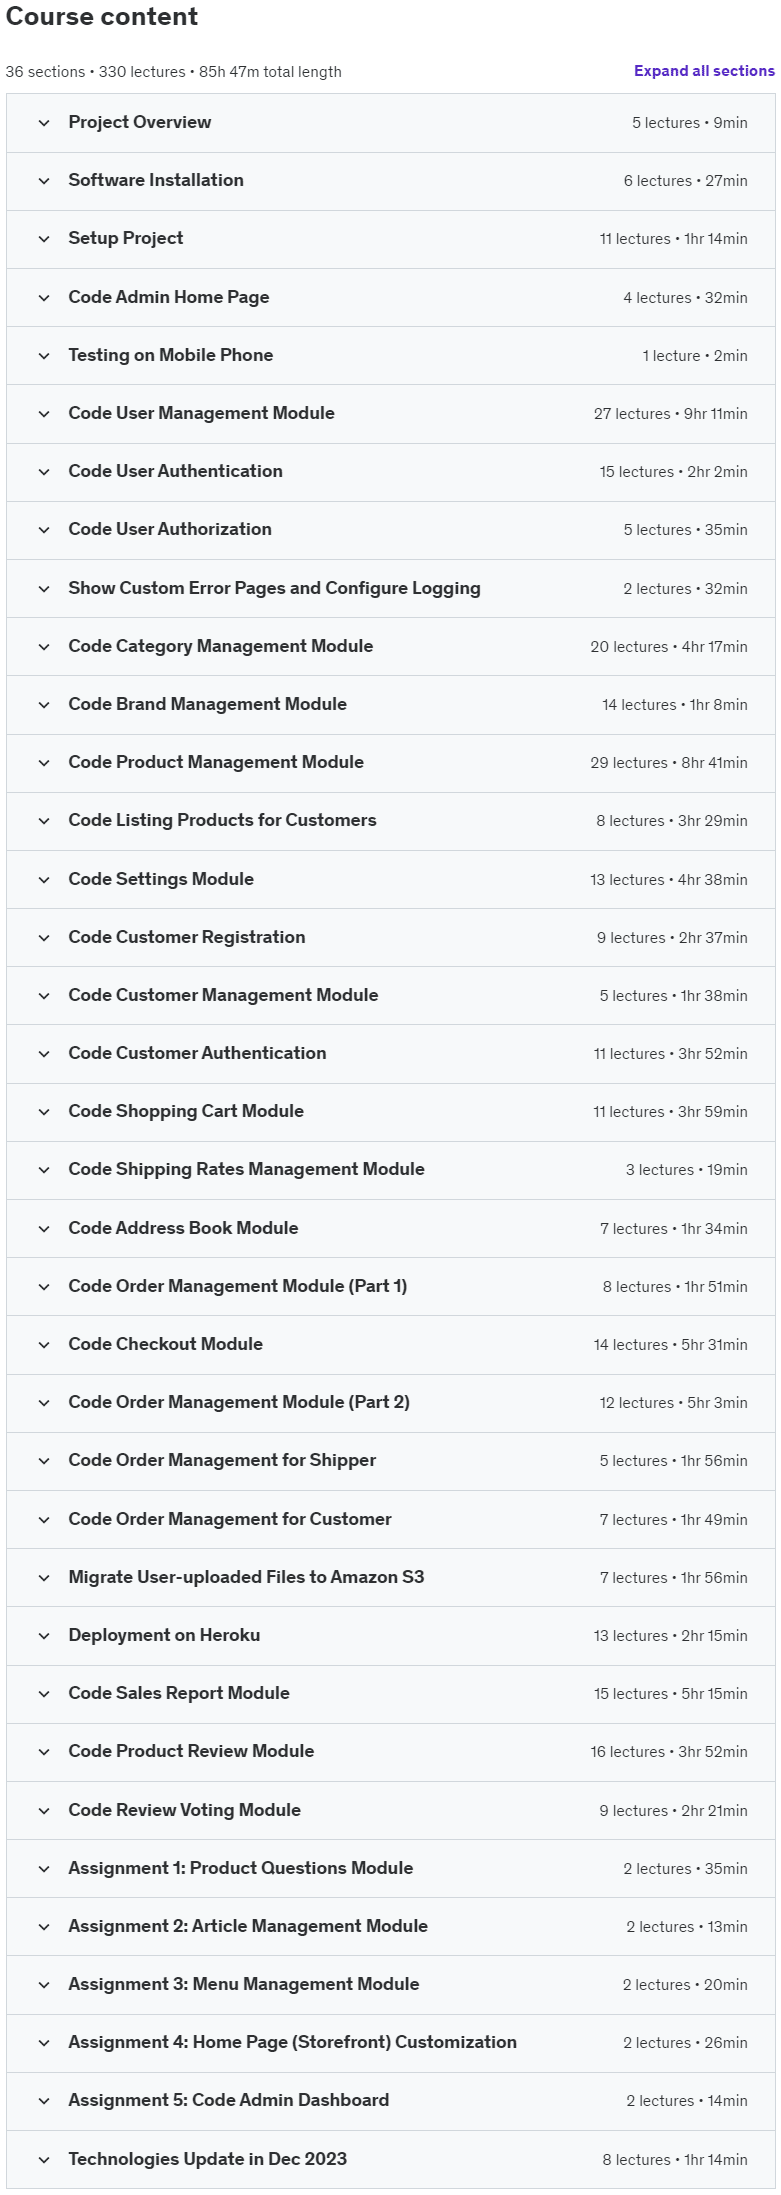This screenshot has width=781, height=2195.
Task: Click chevron icon beside Code Brand Management Module
Action: 44,705
